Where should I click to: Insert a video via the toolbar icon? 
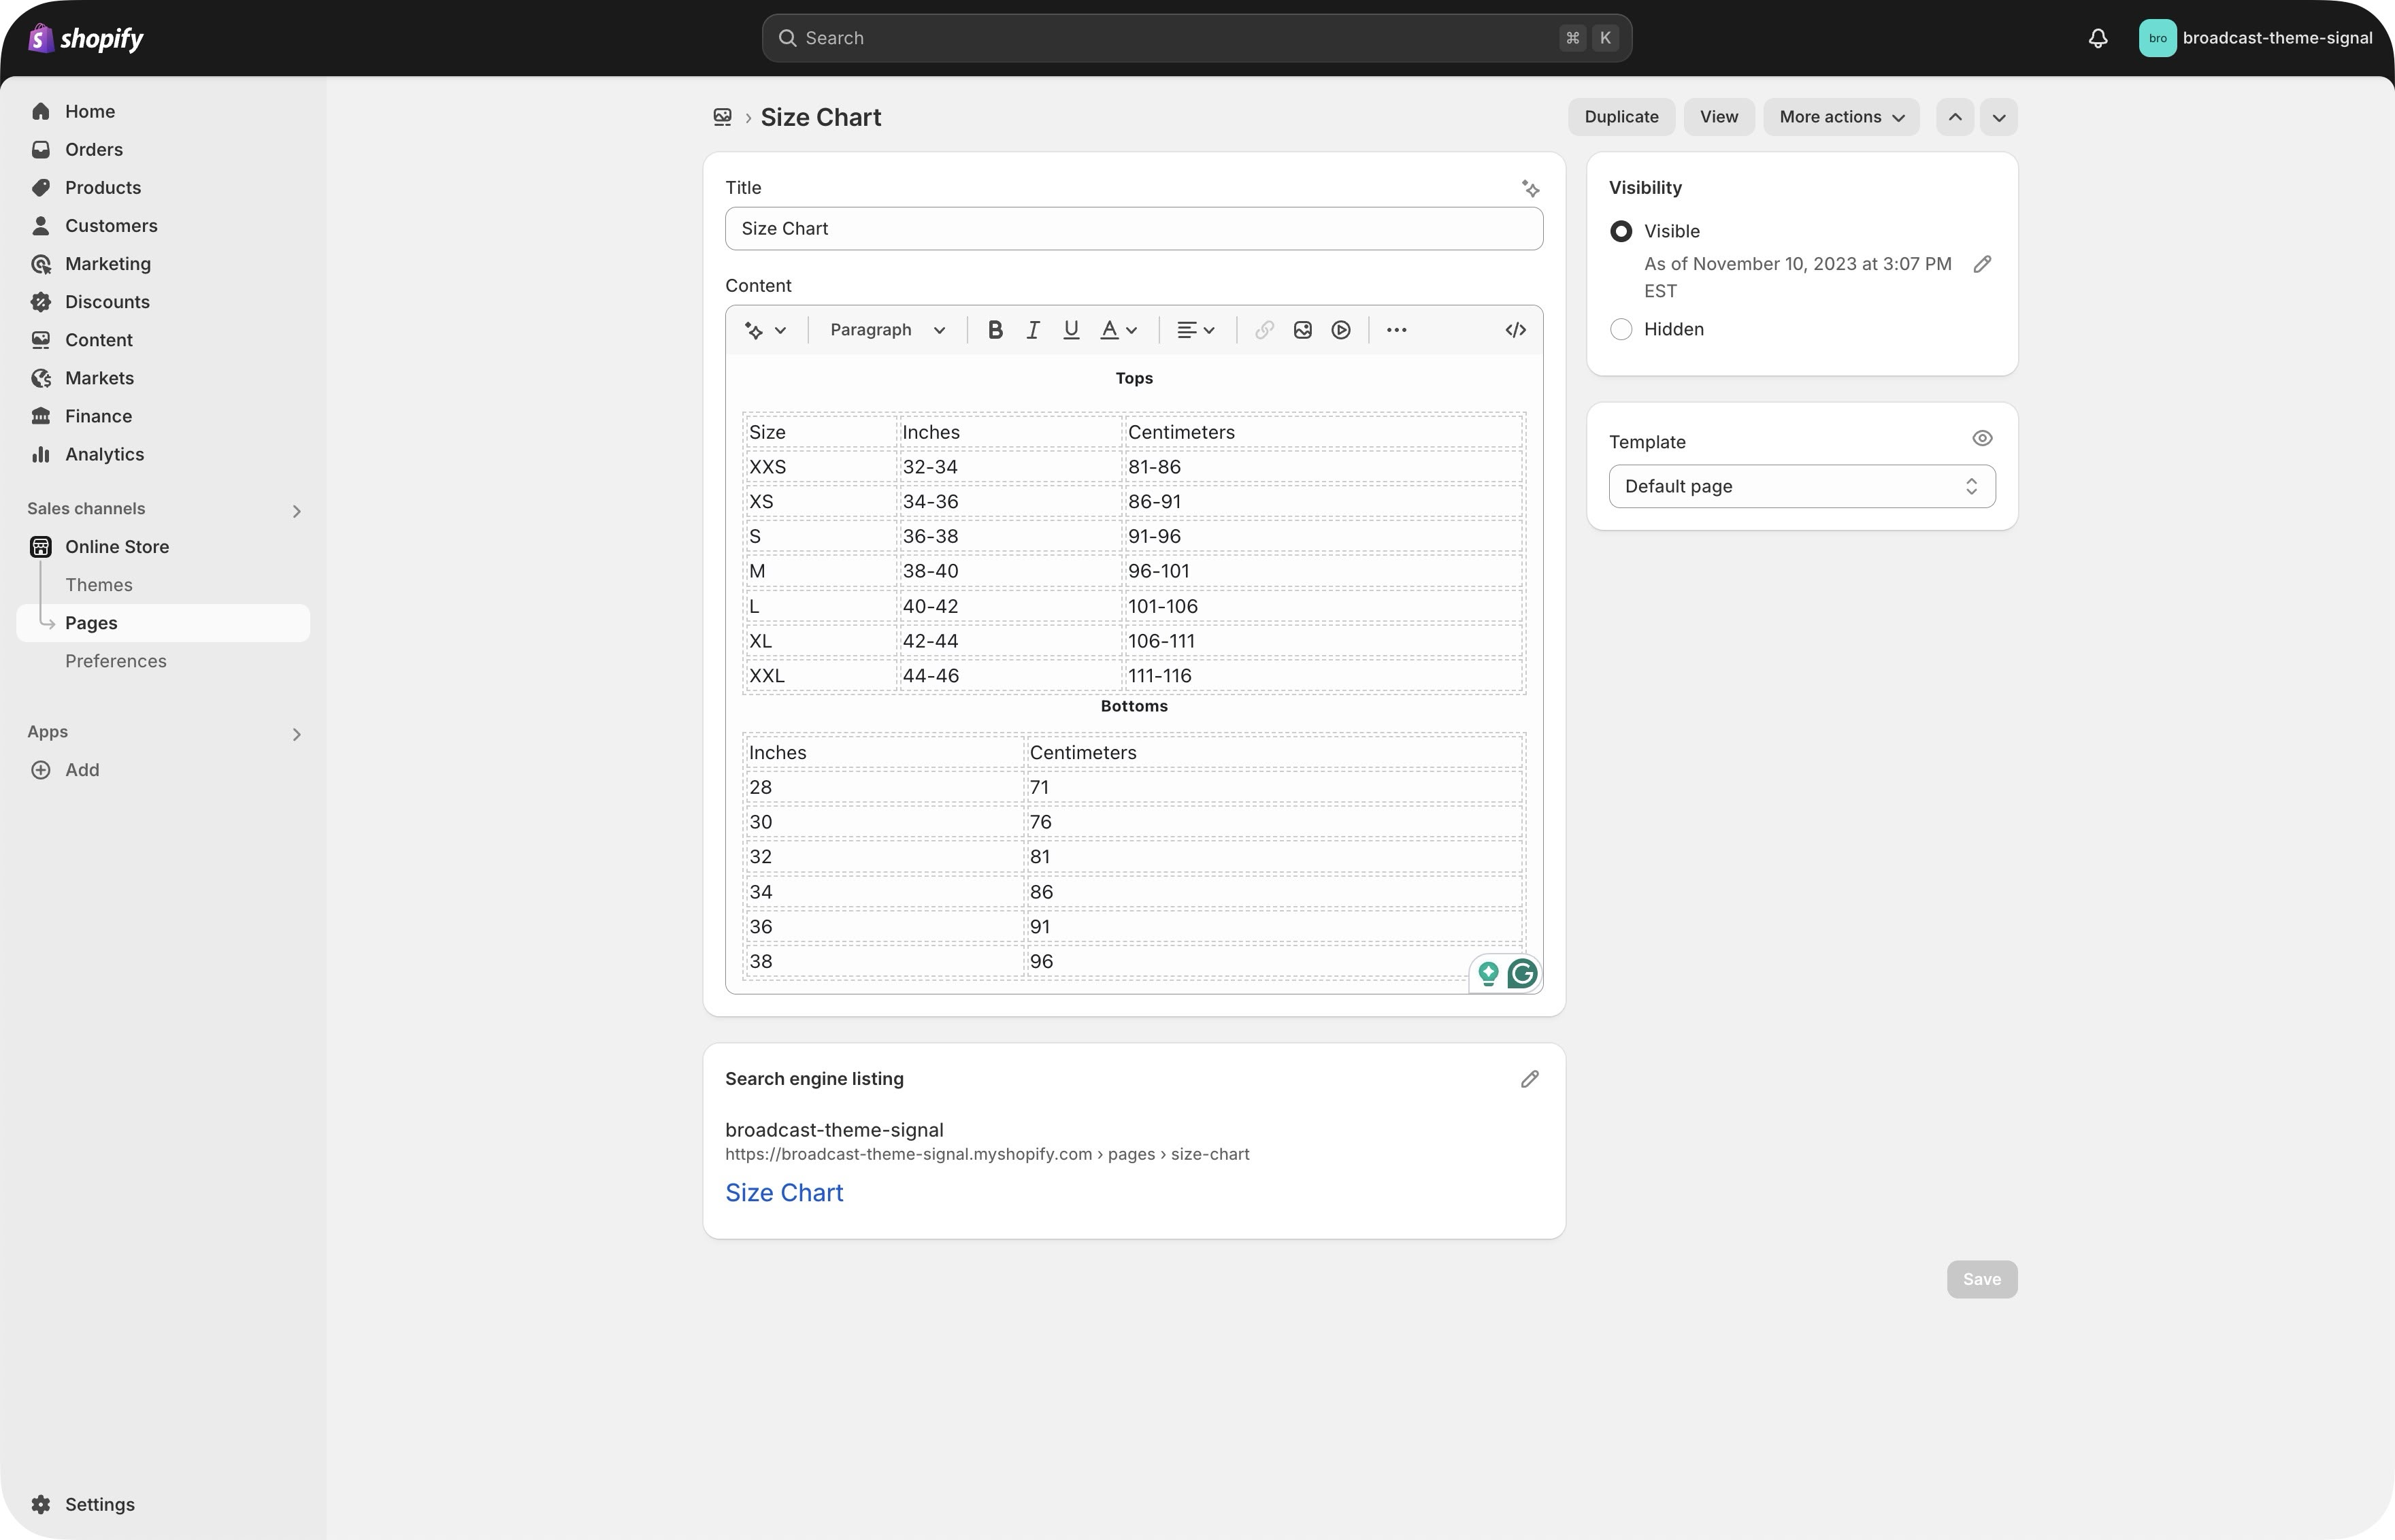[x=1341, y=330]
